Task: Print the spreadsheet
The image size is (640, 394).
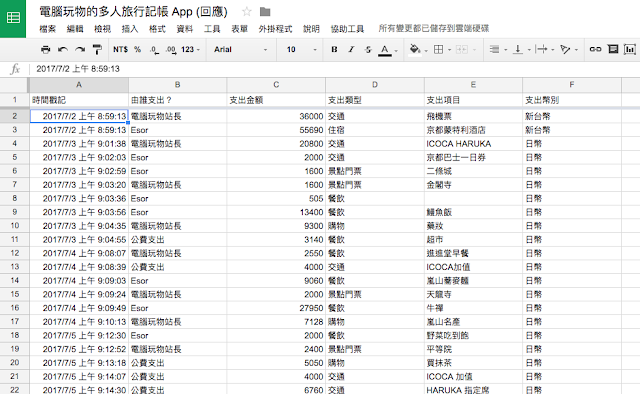Action: (x=45, y=49)
